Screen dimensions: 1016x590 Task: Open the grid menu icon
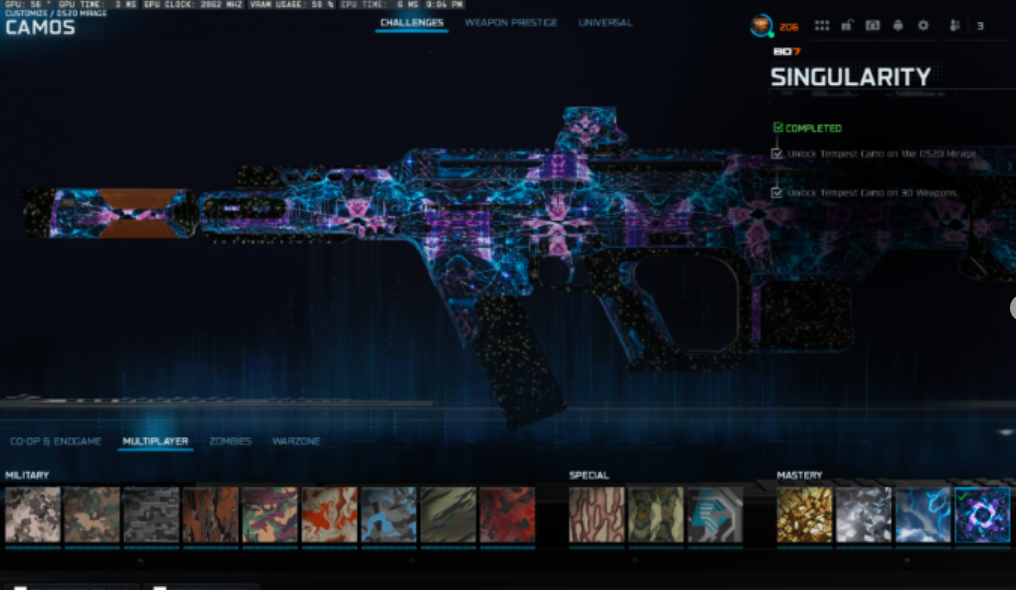[822, 26]
